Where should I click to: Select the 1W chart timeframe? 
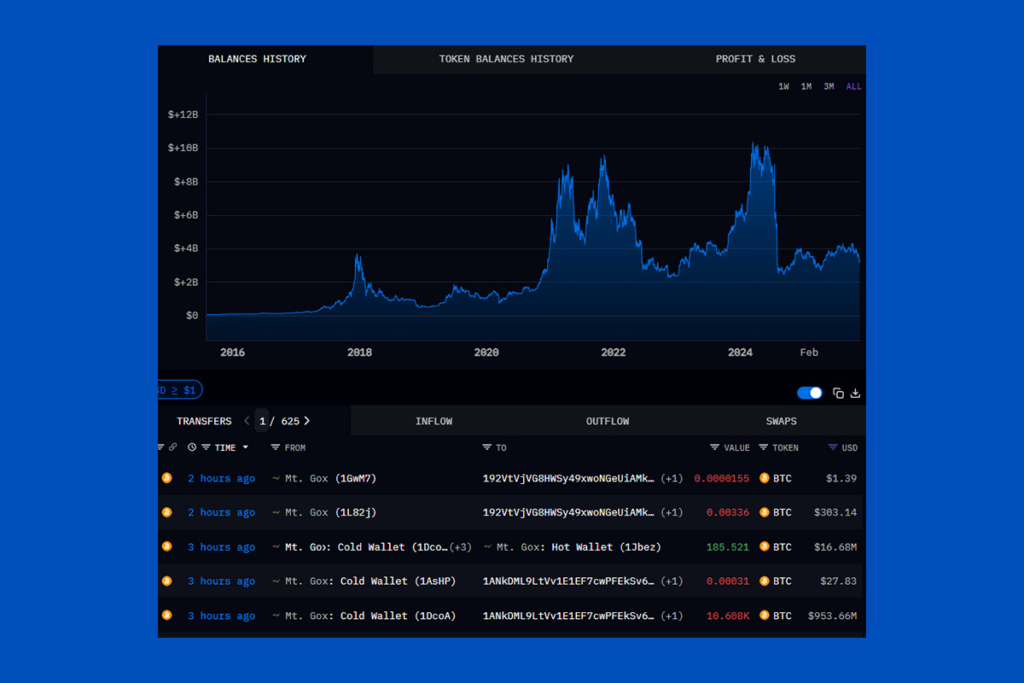click(783, 86)
